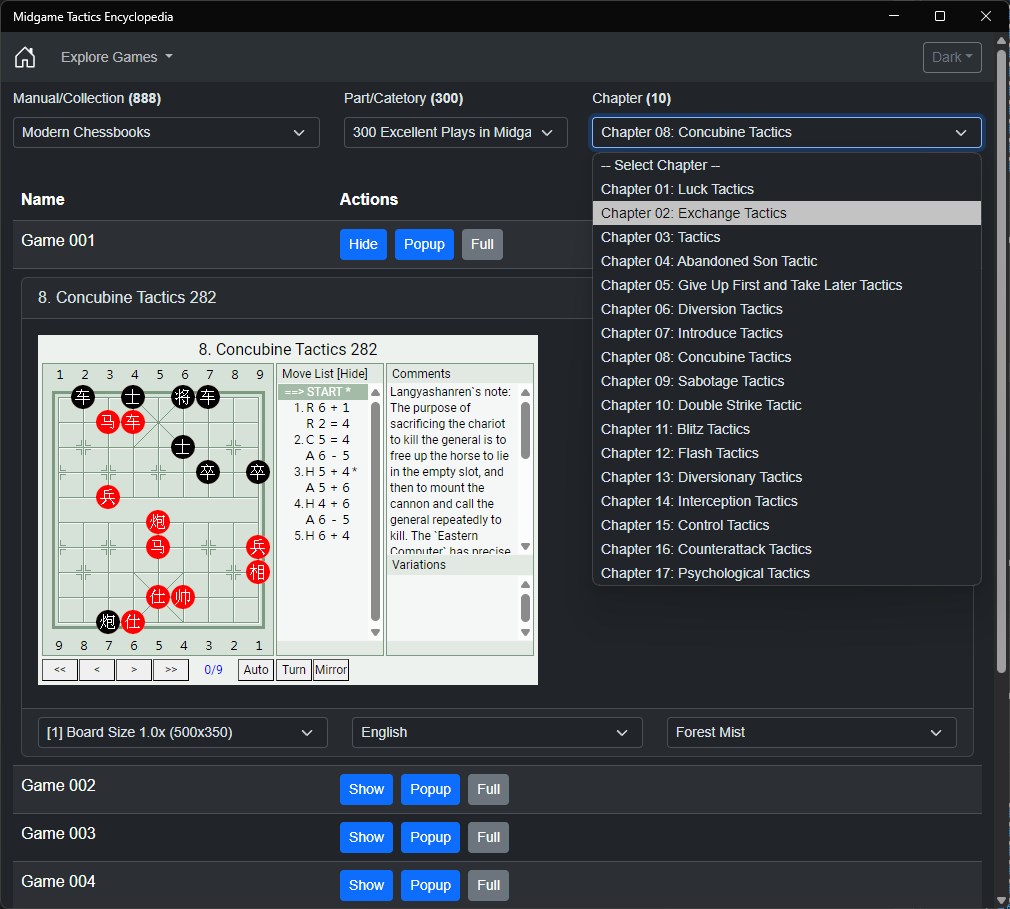Click the Variations scrollbar up arrow
The width and height of the screenshot is (1010, 909).
526,585
